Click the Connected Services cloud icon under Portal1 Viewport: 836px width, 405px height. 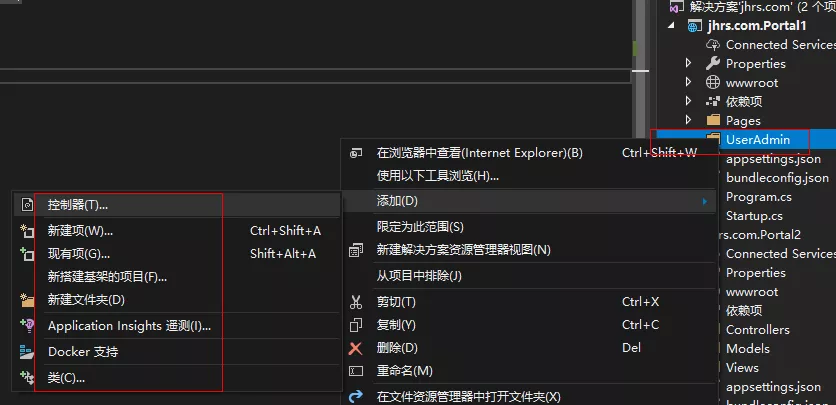coord(713,45)
